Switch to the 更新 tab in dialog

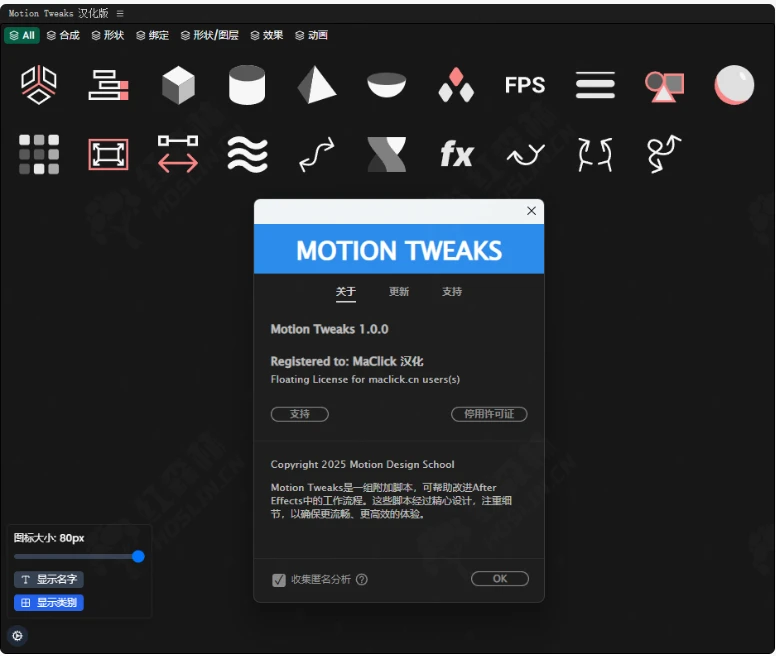[399, 292]
